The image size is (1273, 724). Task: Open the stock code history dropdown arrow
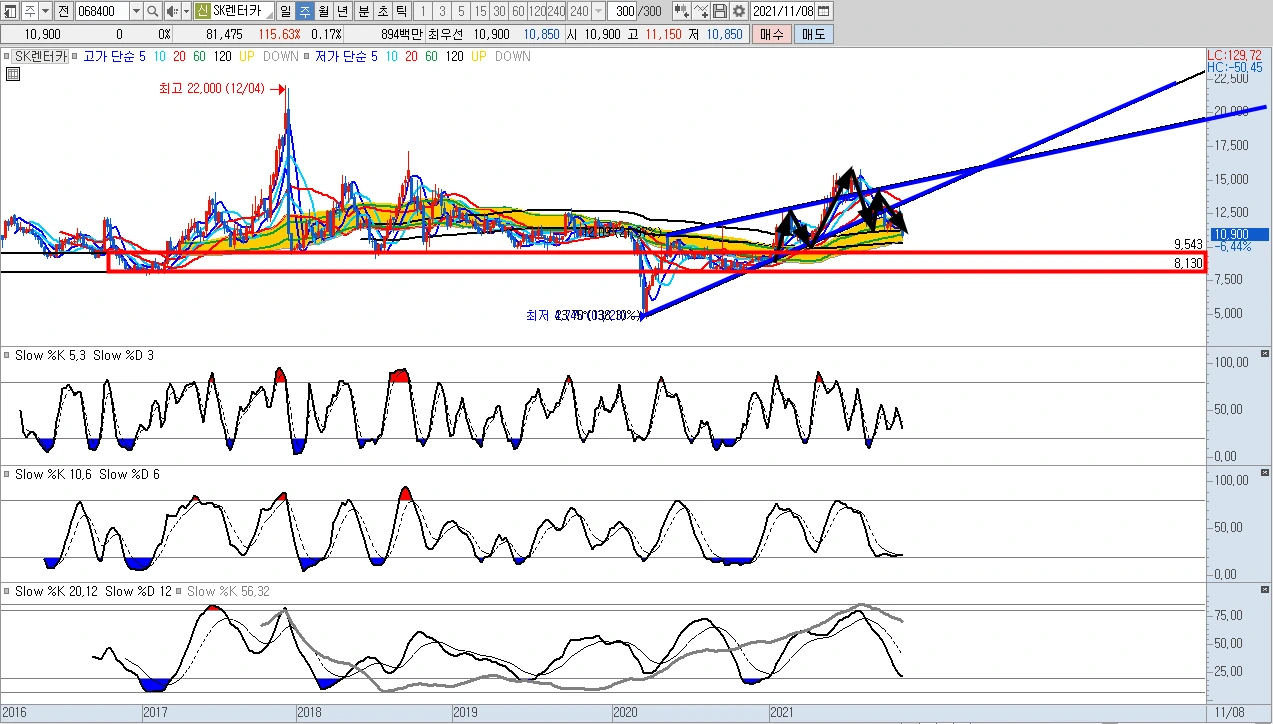[x=136, y=12]
